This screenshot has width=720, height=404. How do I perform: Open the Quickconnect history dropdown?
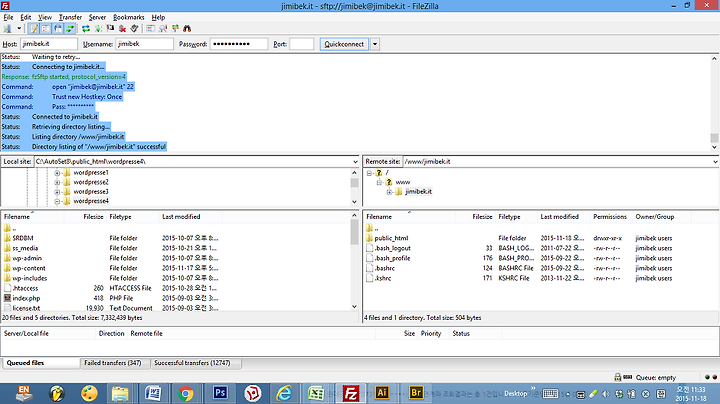click(375, 44)
